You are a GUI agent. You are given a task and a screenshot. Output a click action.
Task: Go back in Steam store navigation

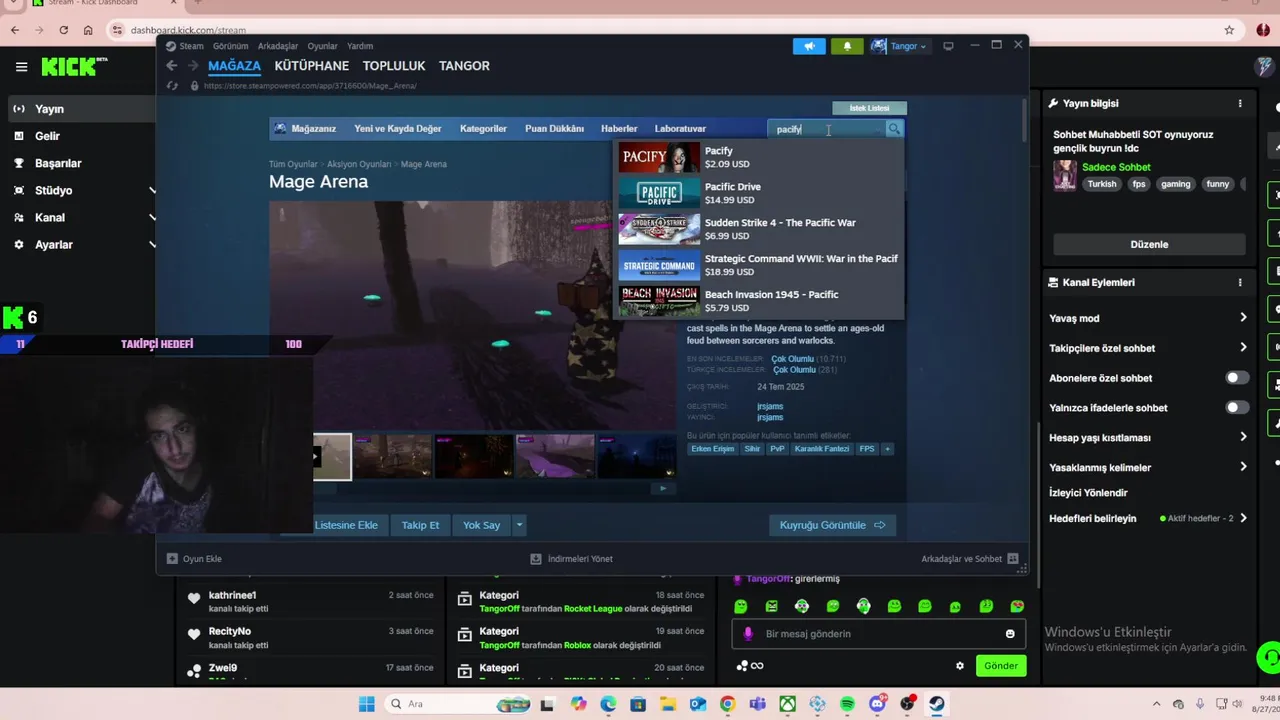tap(172, 66)
